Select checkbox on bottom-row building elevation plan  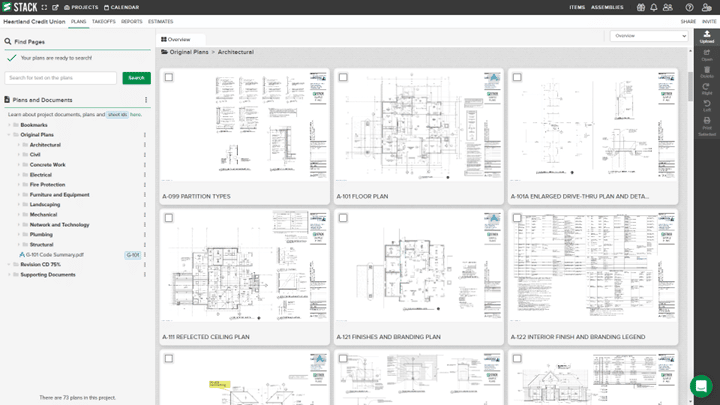pyautogui.click(x=517, y=358)
